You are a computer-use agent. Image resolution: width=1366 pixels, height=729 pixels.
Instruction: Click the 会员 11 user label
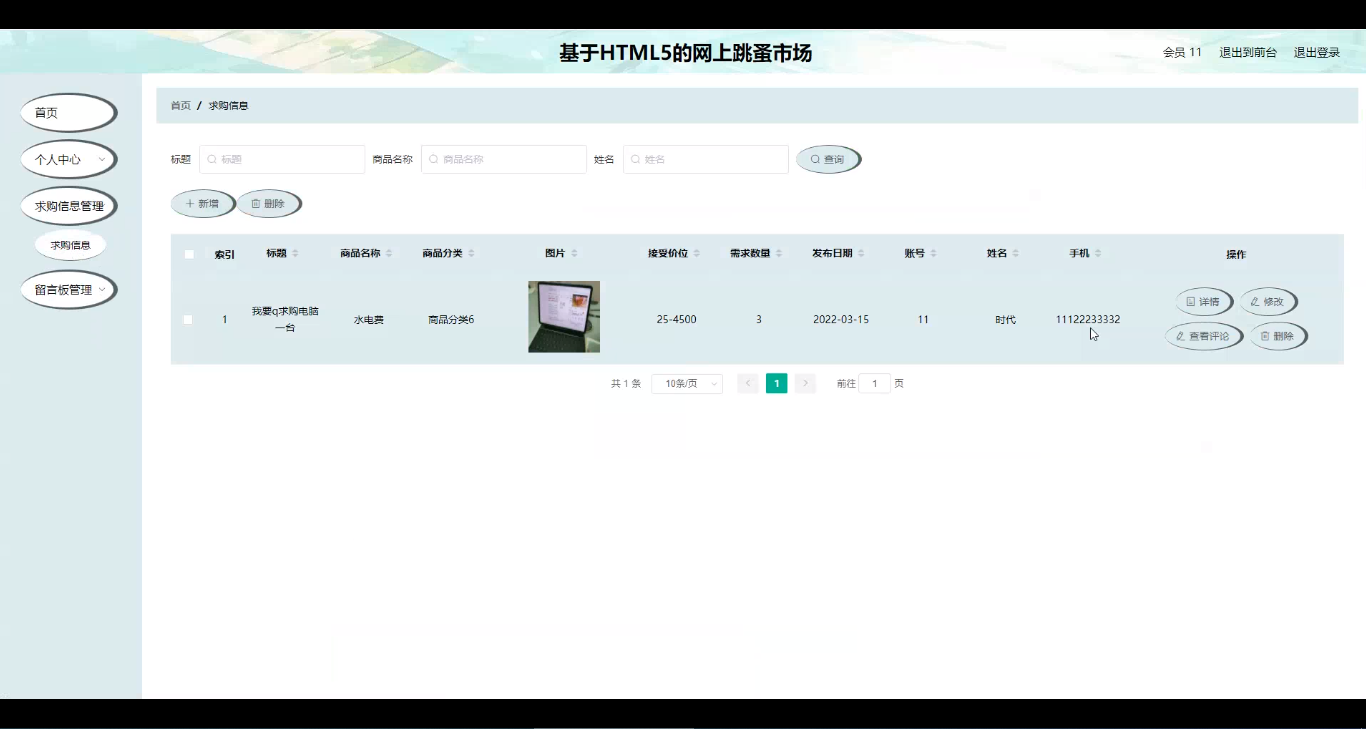click(x=1182, y=53)
